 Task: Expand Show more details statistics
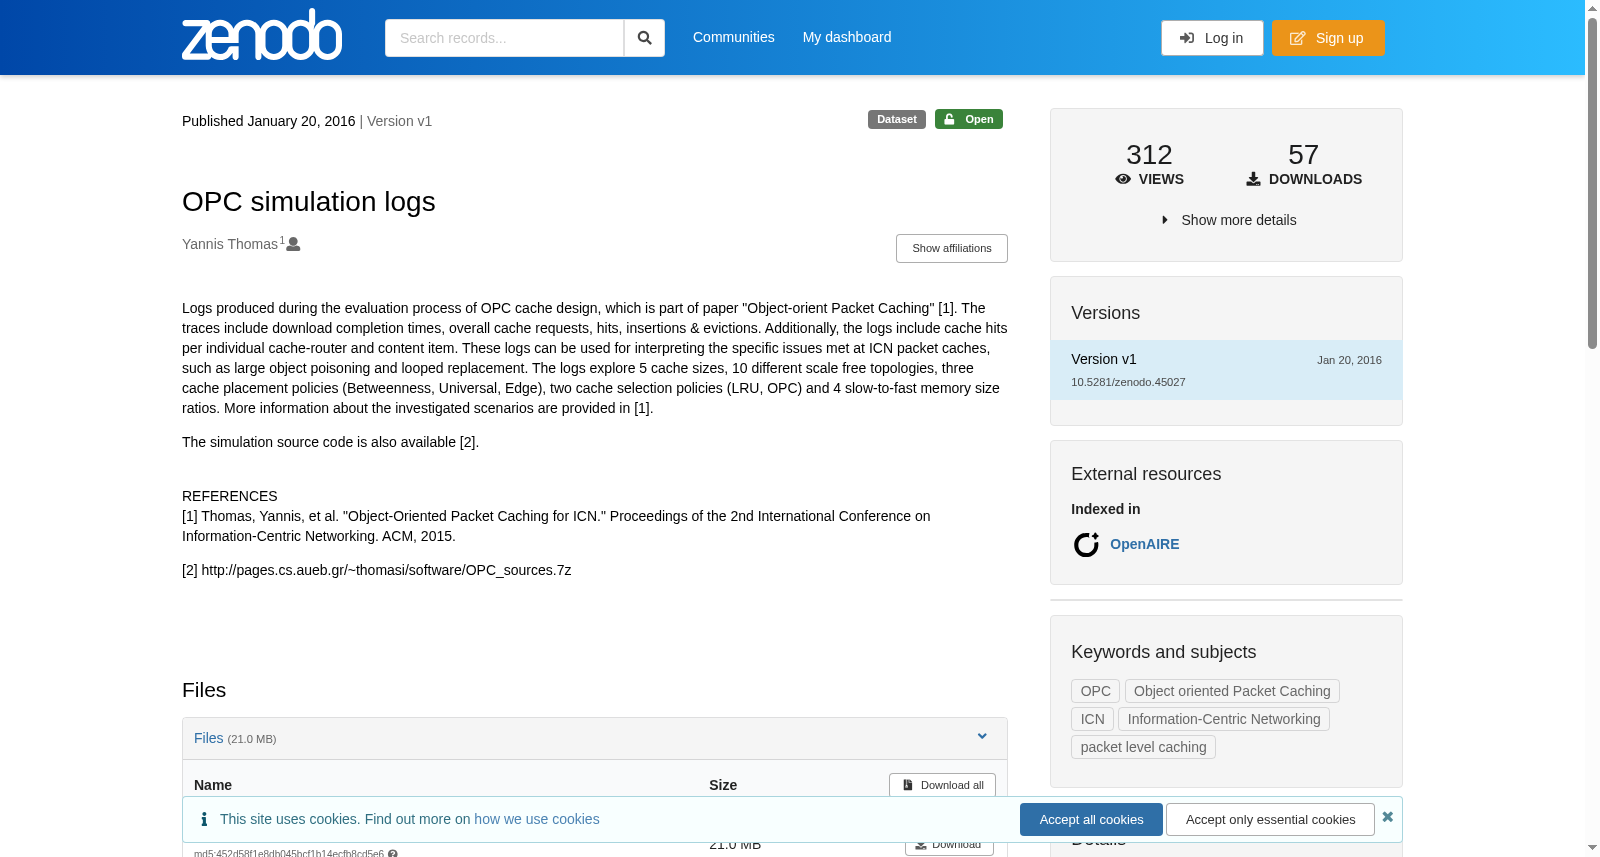(1228, 220)
